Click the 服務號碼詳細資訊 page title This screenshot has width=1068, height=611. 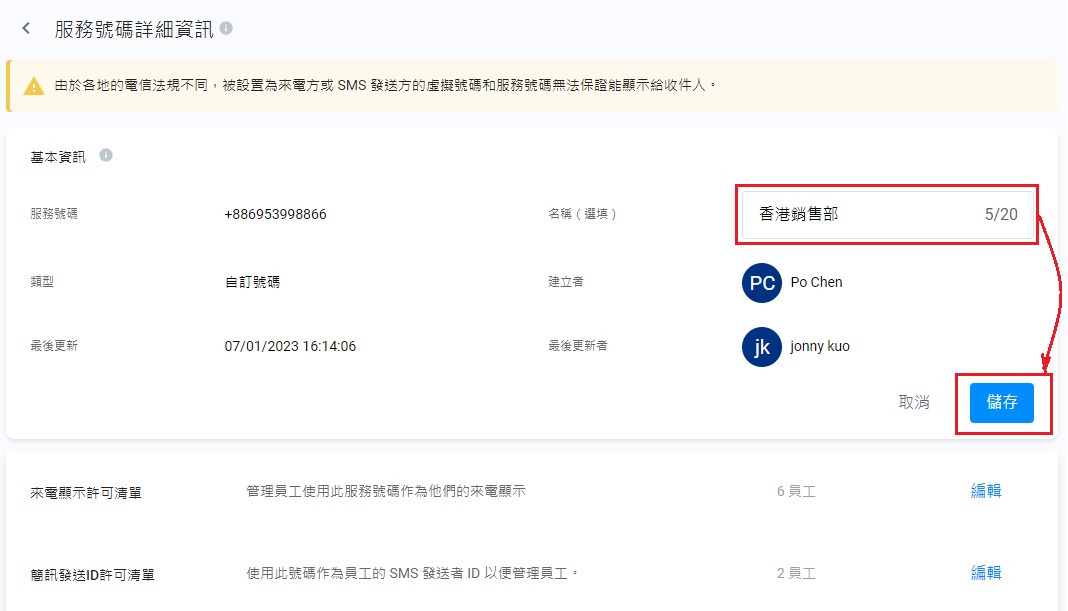[134, 29]
